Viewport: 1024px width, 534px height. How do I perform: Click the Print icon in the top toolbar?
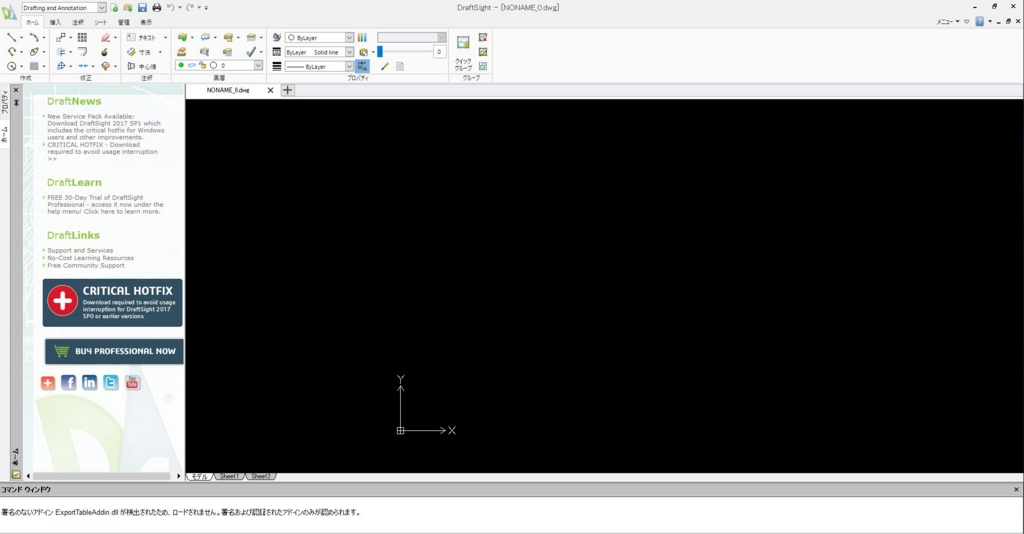157,8
